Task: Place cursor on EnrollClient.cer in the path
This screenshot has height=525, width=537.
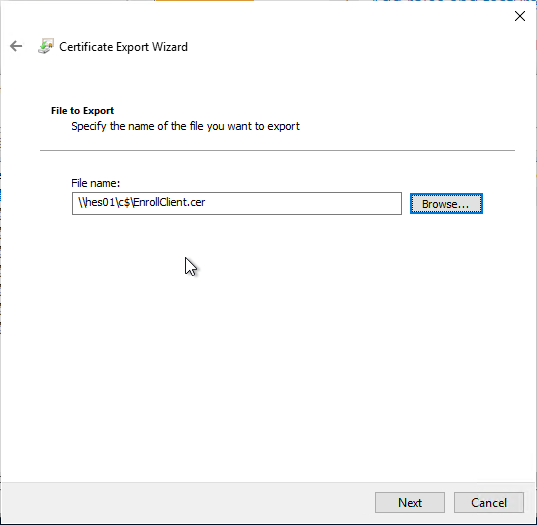Action: [169, 202]
